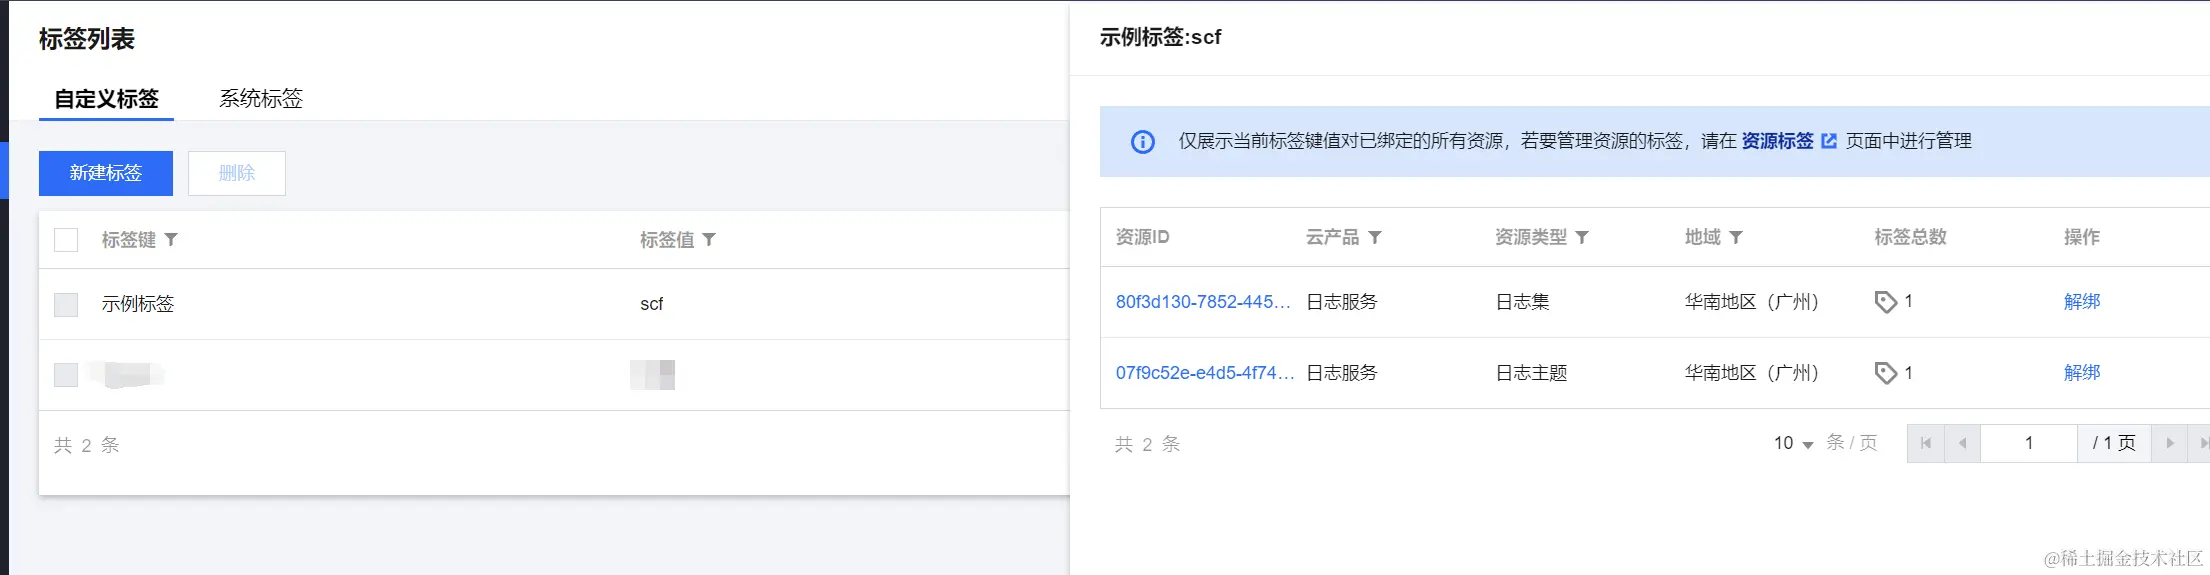Open the 10 条/页 page size dropdown
2210x575 pixels.
(1793, 443)
